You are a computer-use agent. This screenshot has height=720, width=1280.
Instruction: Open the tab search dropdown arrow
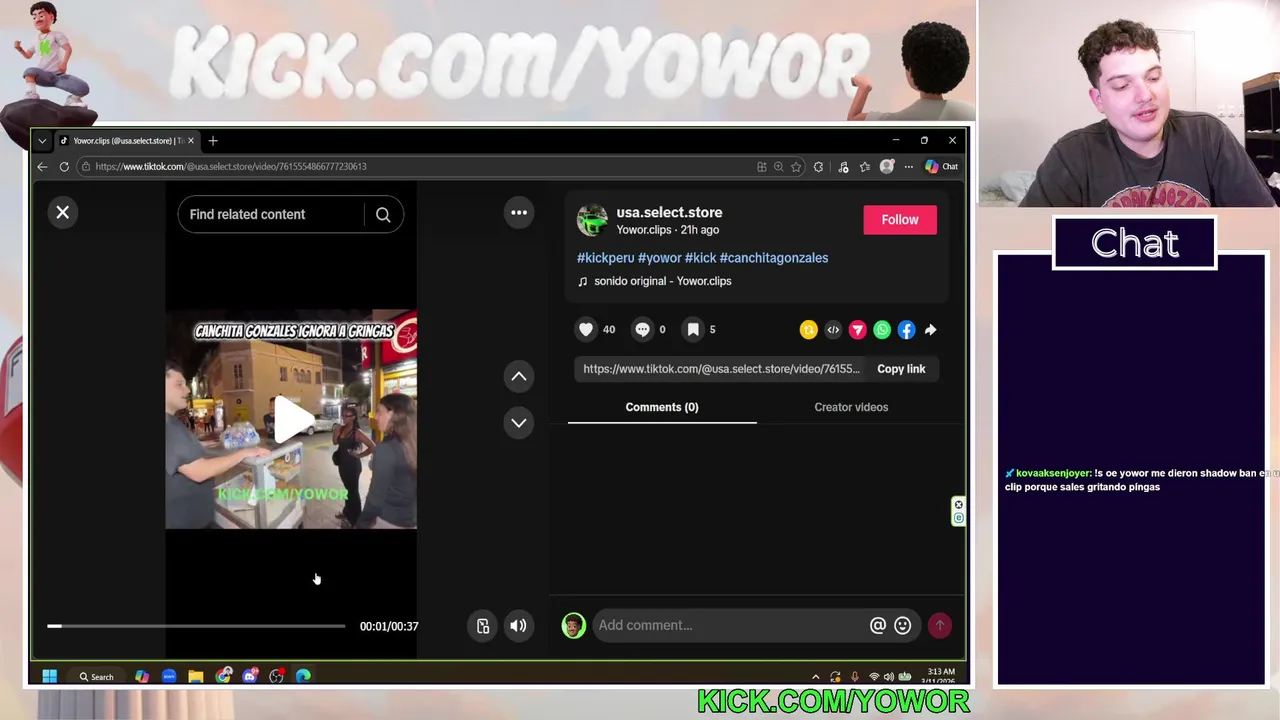(42, 141)
